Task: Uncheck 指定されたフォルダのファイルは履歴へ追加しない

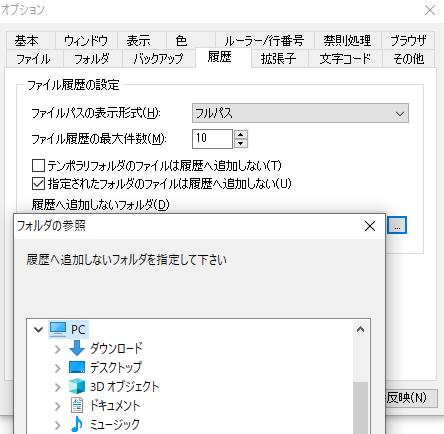Action: (38, 183)
